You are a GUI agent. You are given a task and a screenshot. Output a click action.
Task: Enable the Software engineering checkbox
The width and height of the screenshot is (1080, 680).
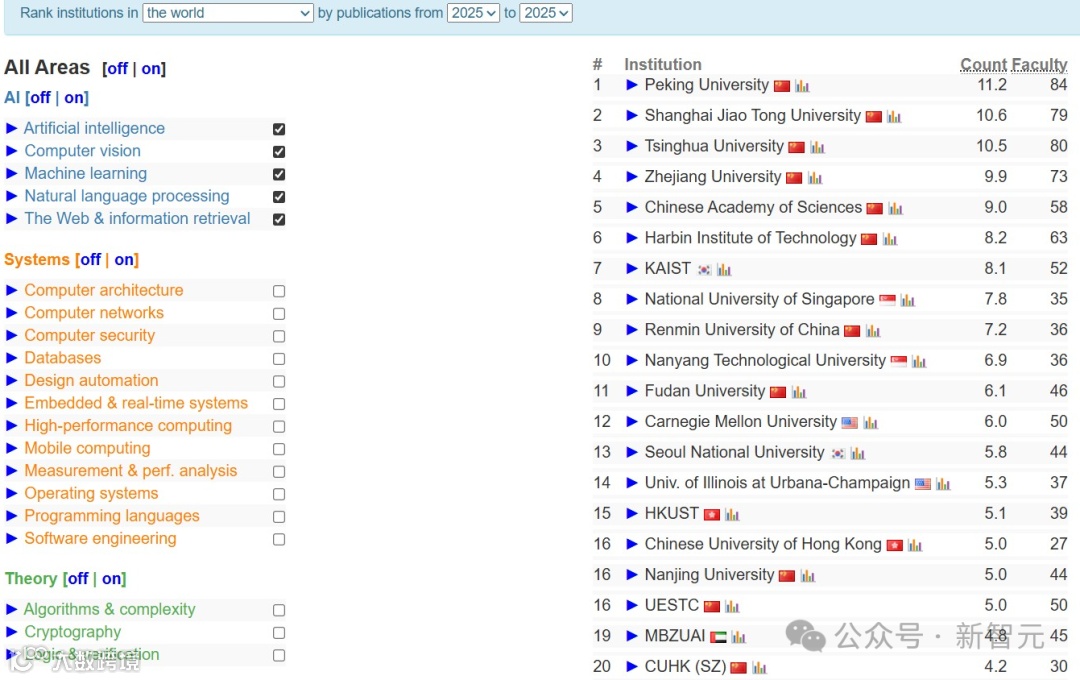click(279, 539)
